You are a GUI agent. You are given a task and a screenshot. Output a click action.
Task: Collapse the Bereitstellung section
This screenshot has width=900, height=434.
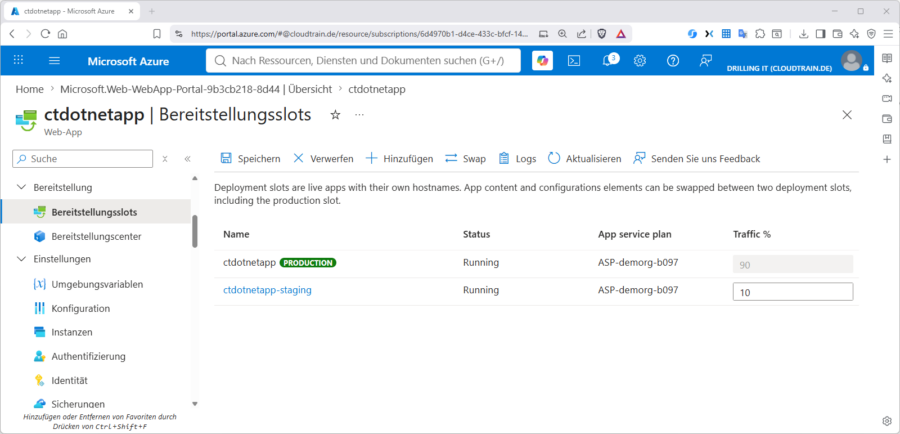coord(22,187)
